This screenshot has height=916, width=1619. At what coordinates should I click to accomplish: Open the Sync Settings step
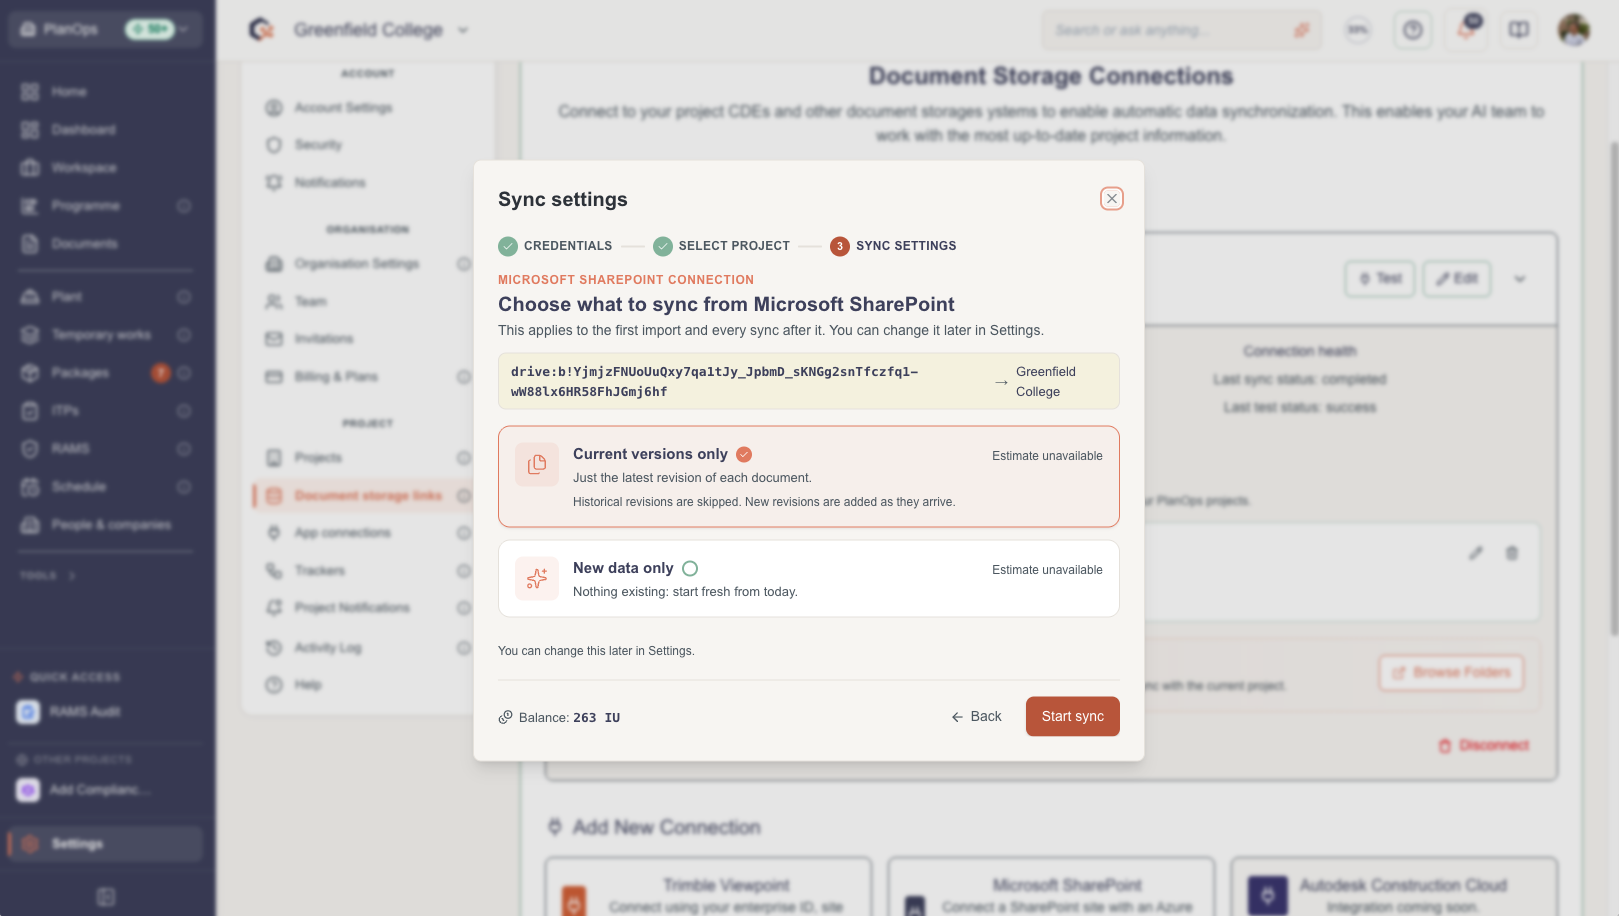893,246
